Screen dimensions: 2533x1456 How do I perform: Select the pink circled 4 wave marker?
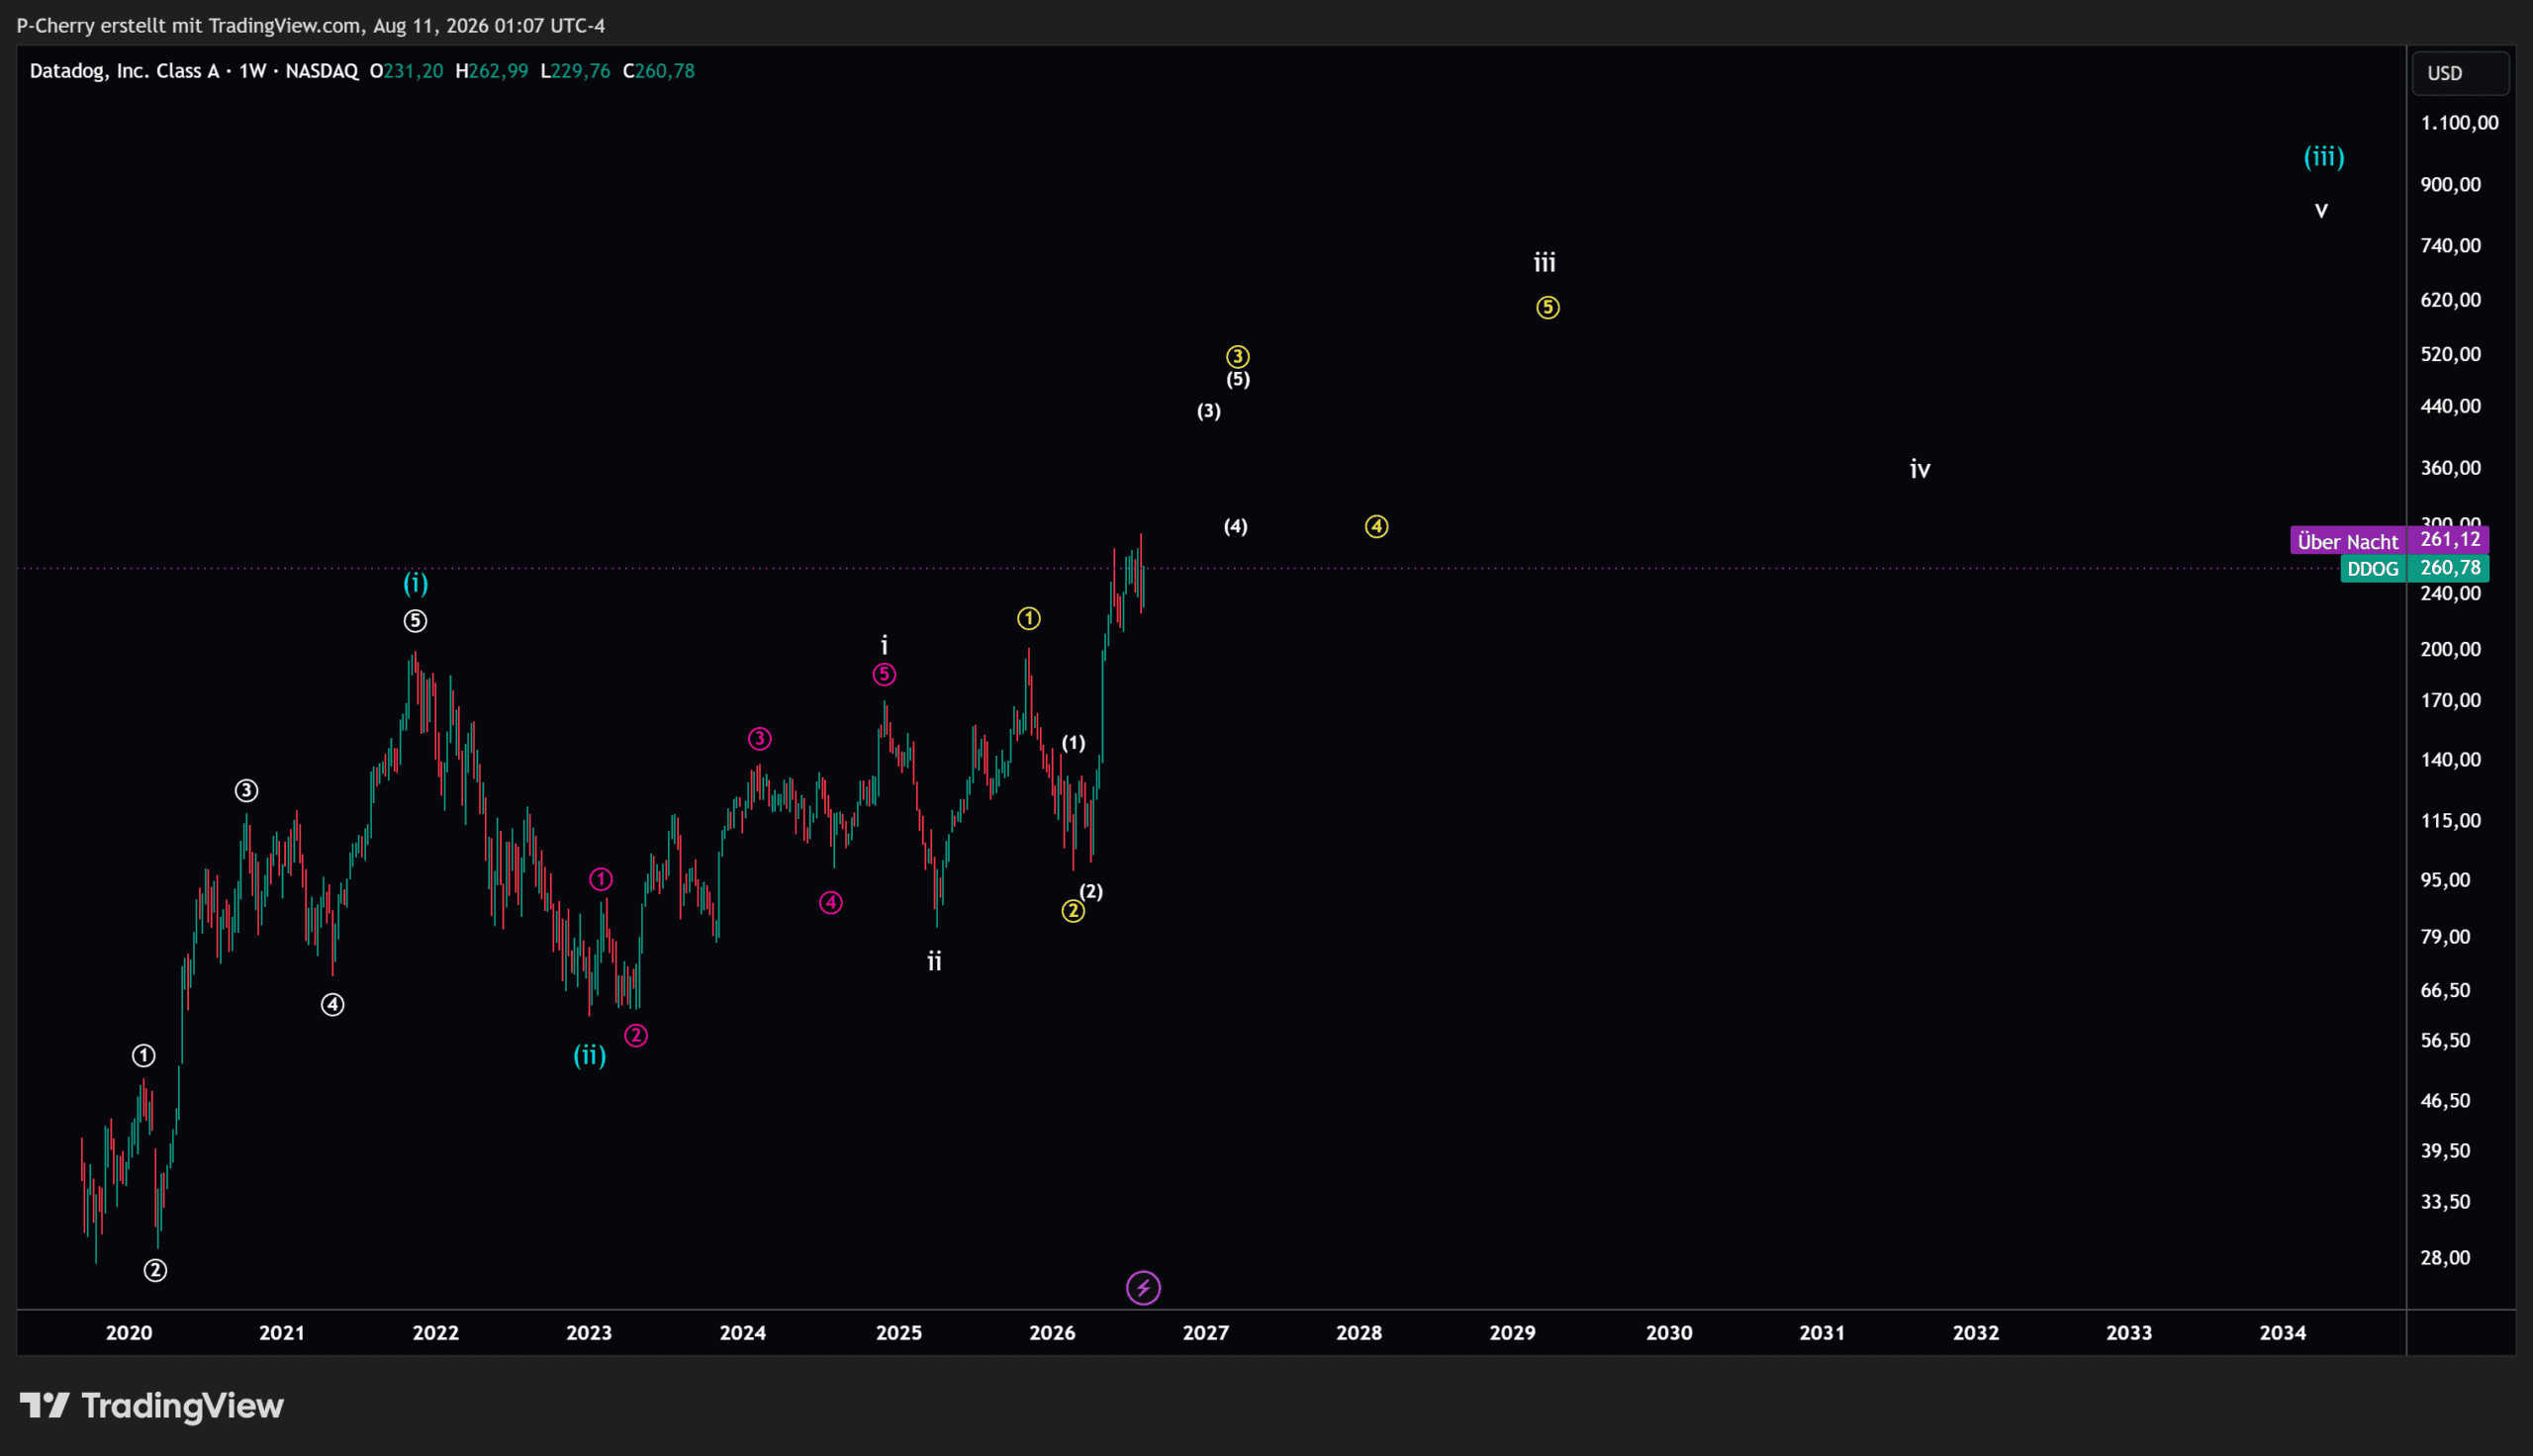click(831, 903)
